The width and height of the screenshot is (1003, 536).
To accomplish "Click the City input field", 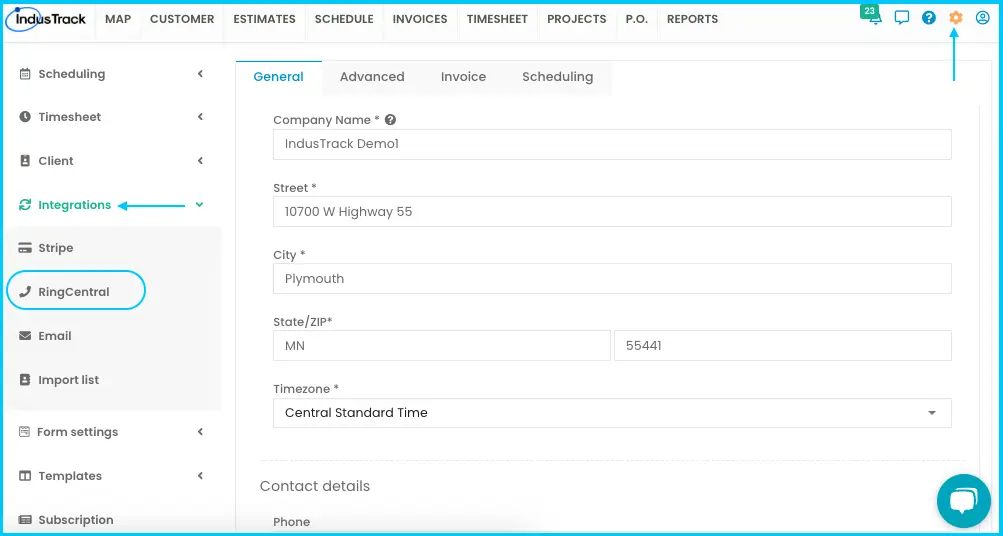I will click(x=612, y=278).
